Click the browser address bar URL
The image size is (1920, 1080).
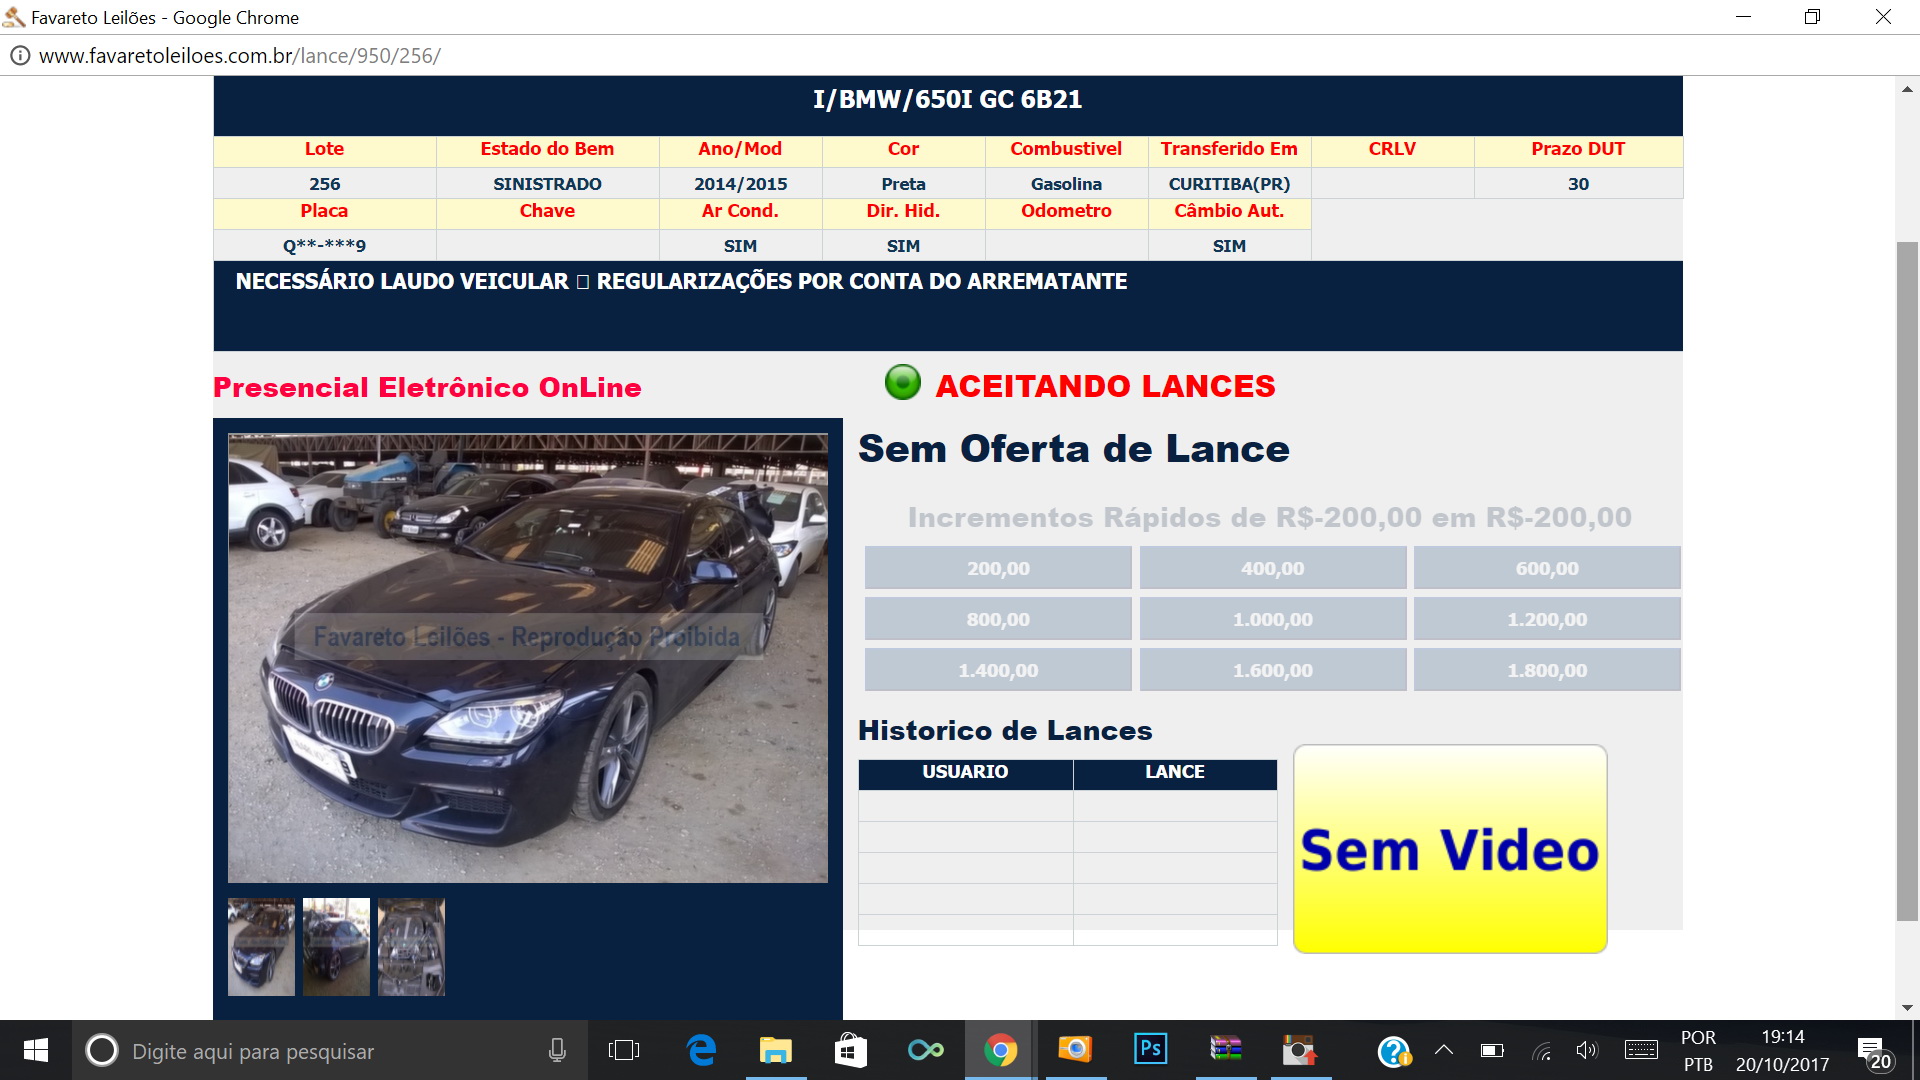pyautogui.click(x=240, y=56)
